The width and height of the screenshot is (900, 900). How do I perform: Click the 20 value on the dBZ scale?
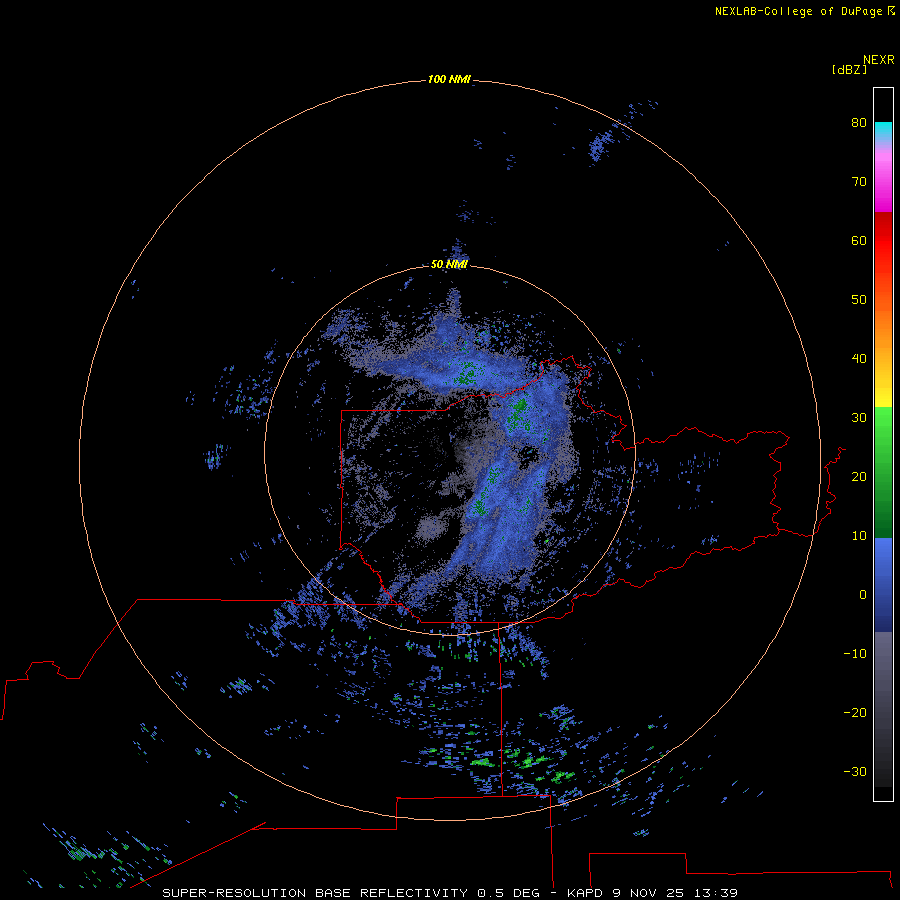(x=859, y=476)
